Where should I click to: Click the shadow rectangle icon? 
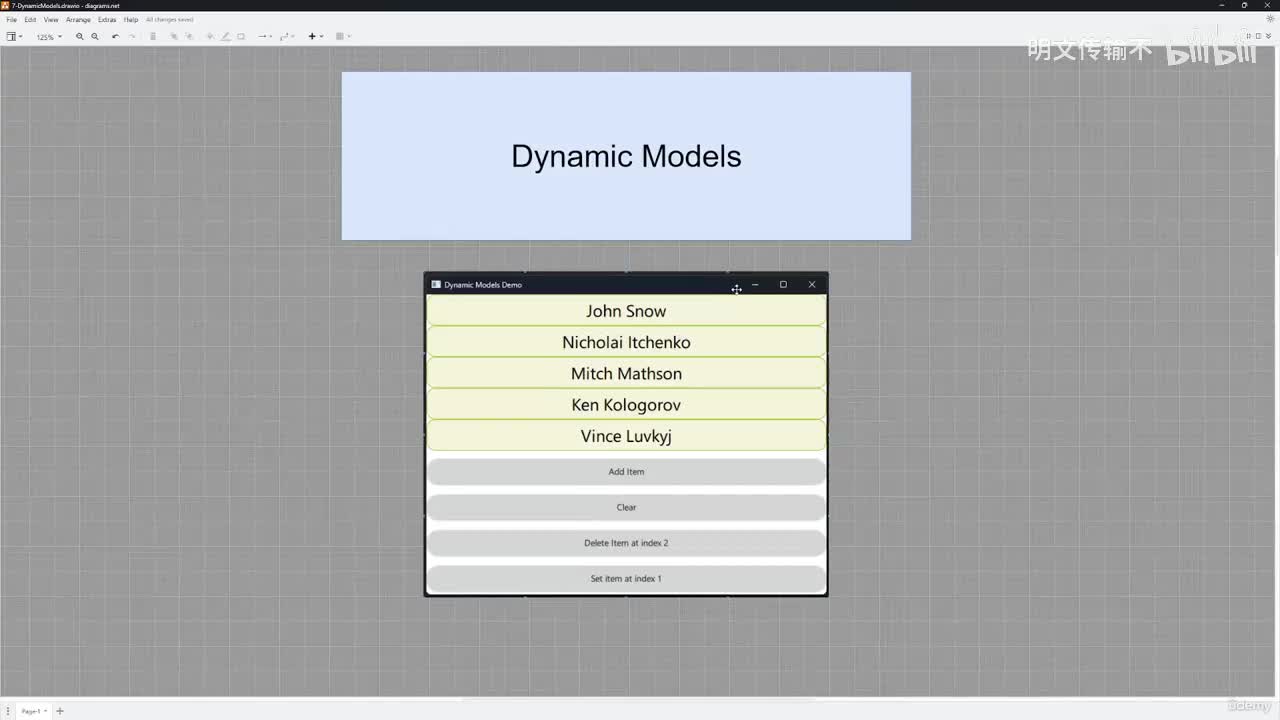point(241,37)
